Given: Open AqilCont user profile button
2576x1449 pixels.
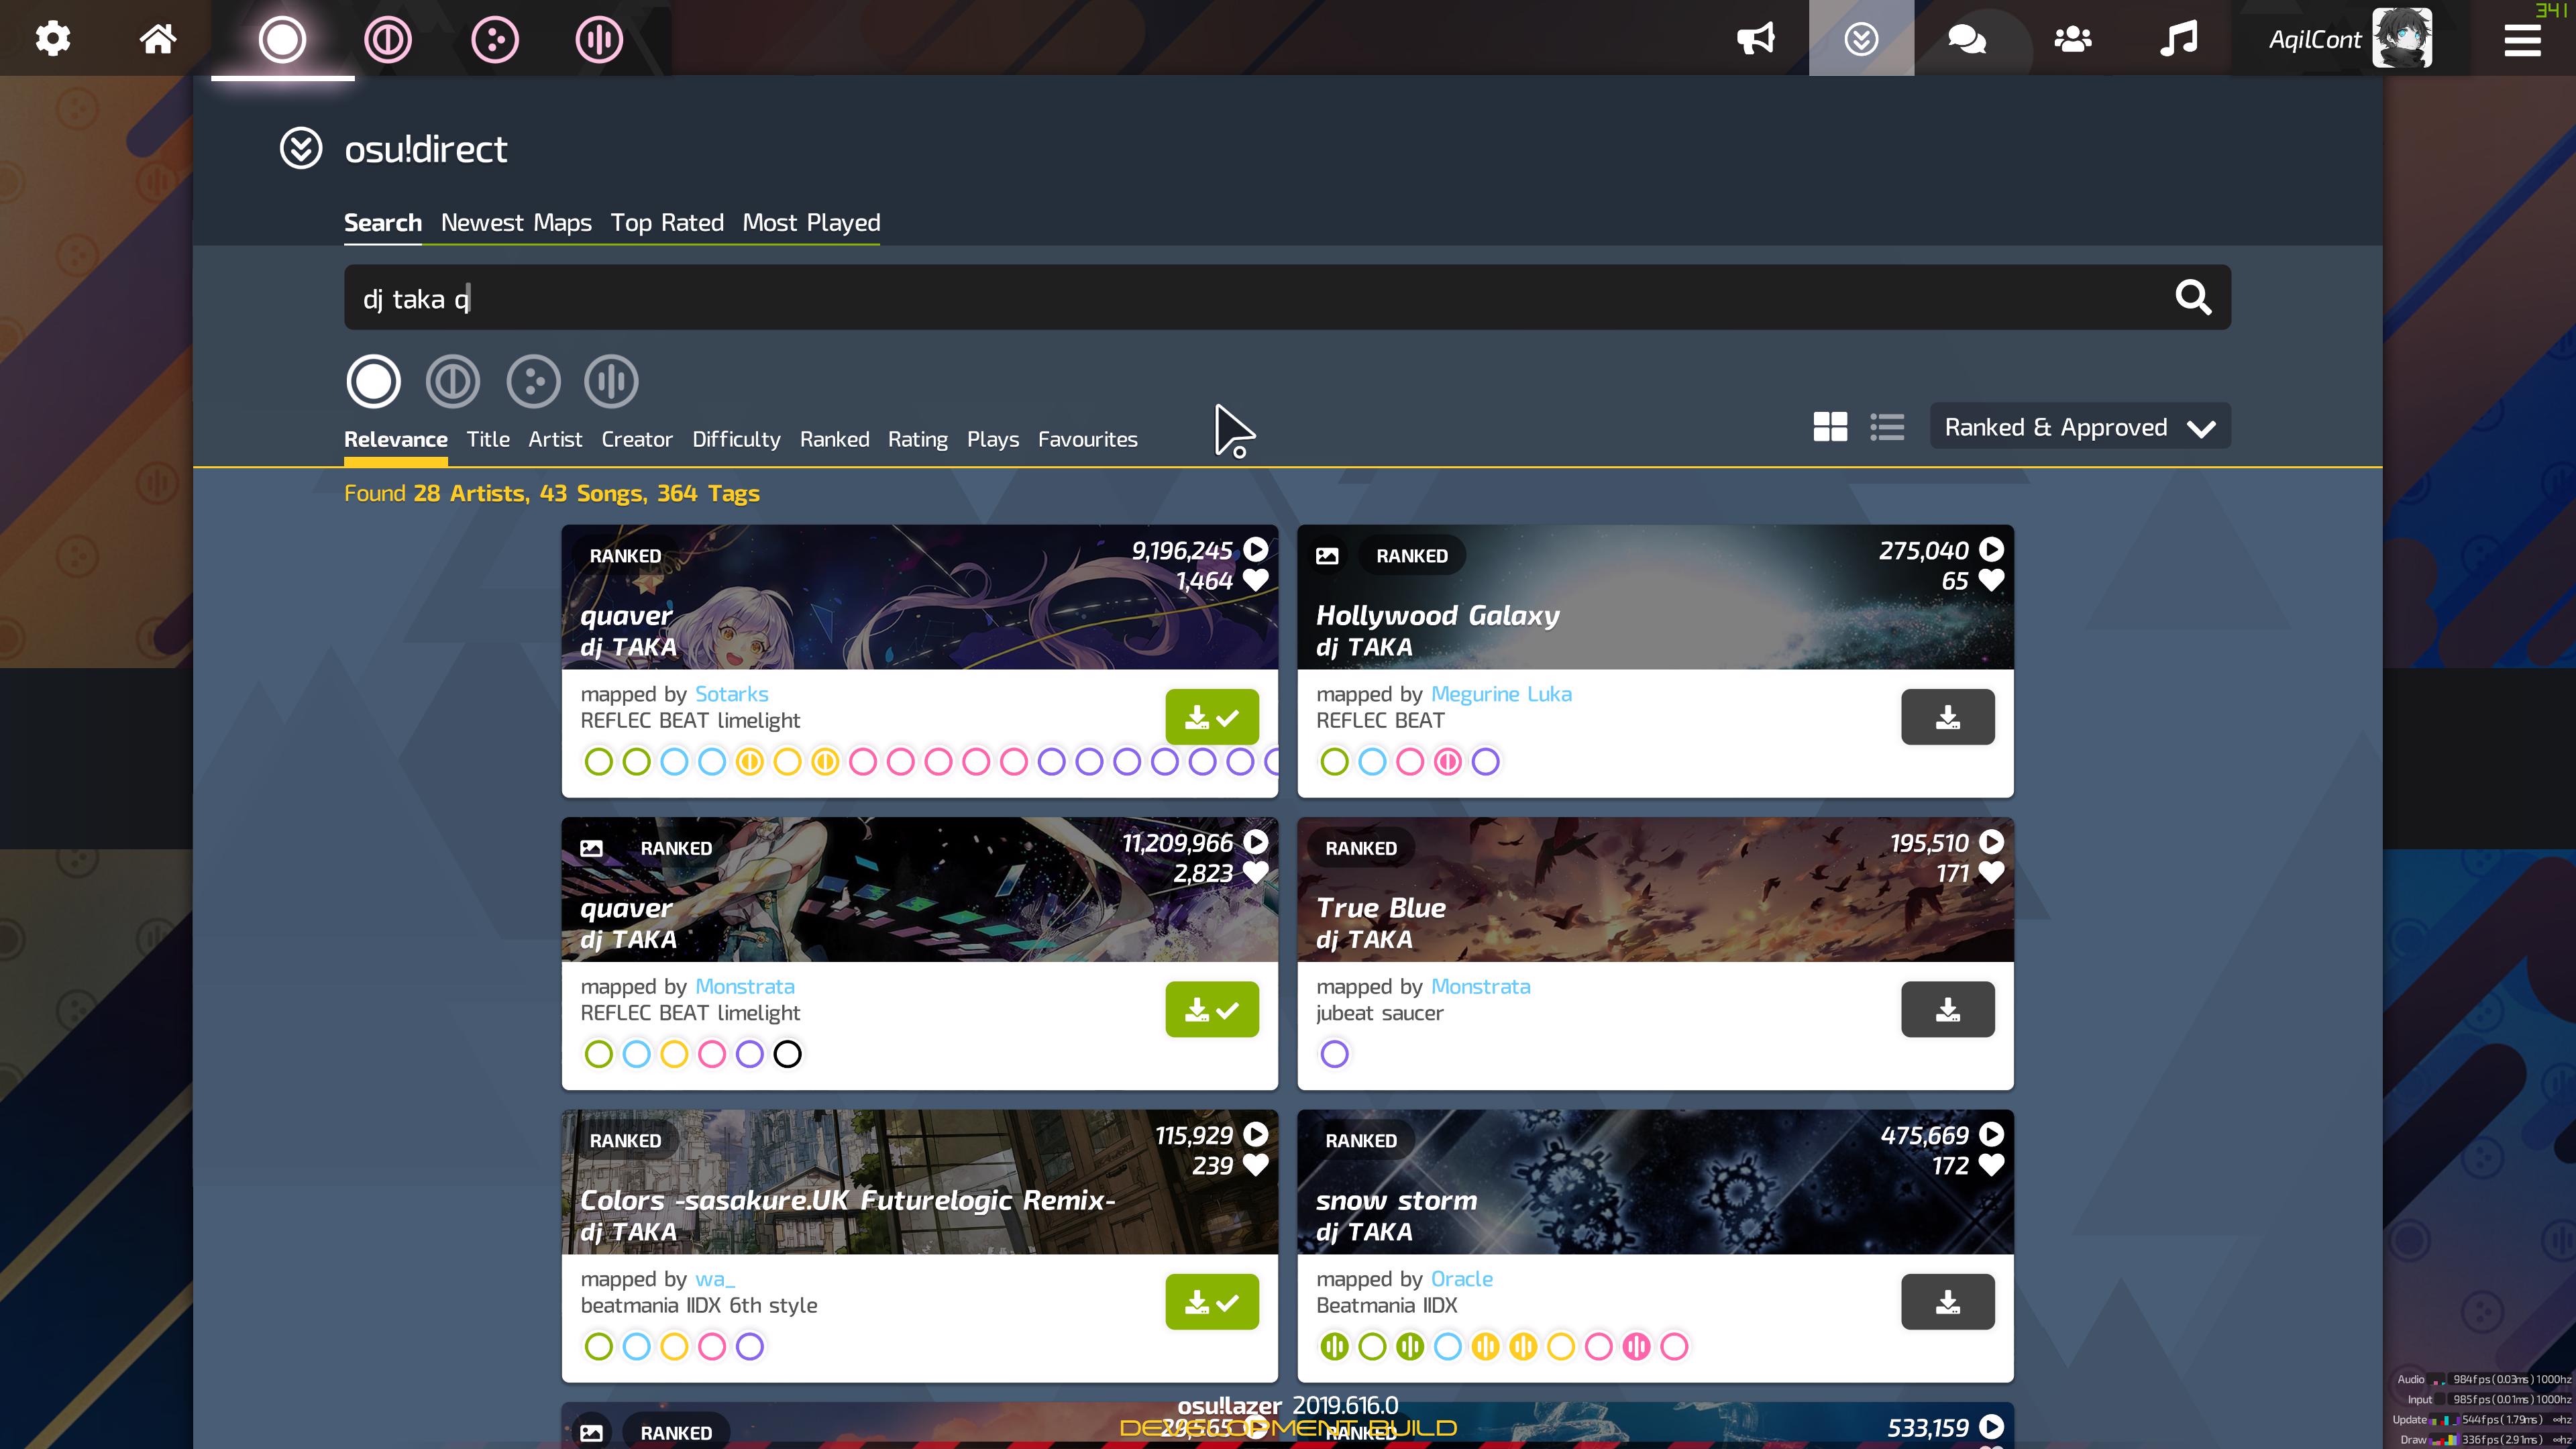Looking at the screenshot, I should point(2350,39).
